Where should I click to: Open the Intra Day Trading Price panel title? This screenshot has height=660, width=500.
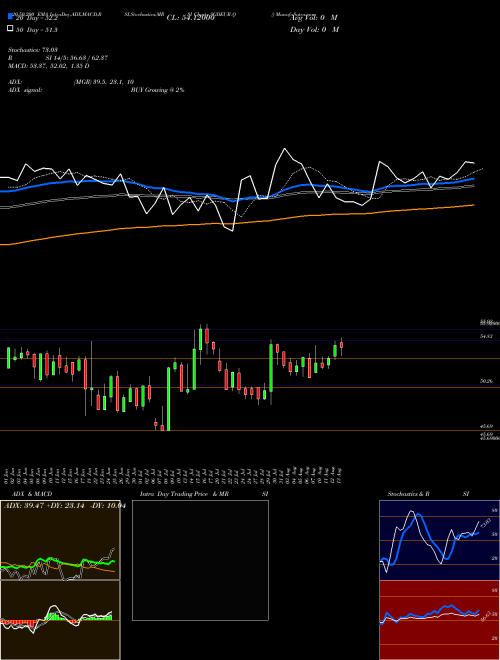click(205, 494)
